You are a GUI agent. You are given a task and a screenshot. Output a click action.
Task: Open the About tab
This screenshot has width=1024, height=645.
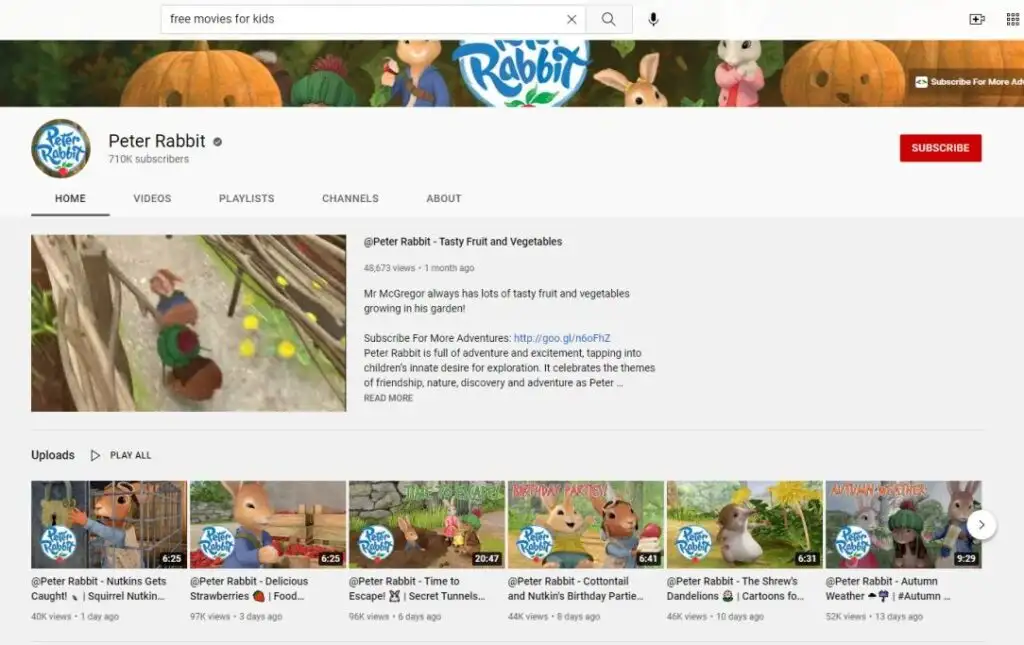444,198
